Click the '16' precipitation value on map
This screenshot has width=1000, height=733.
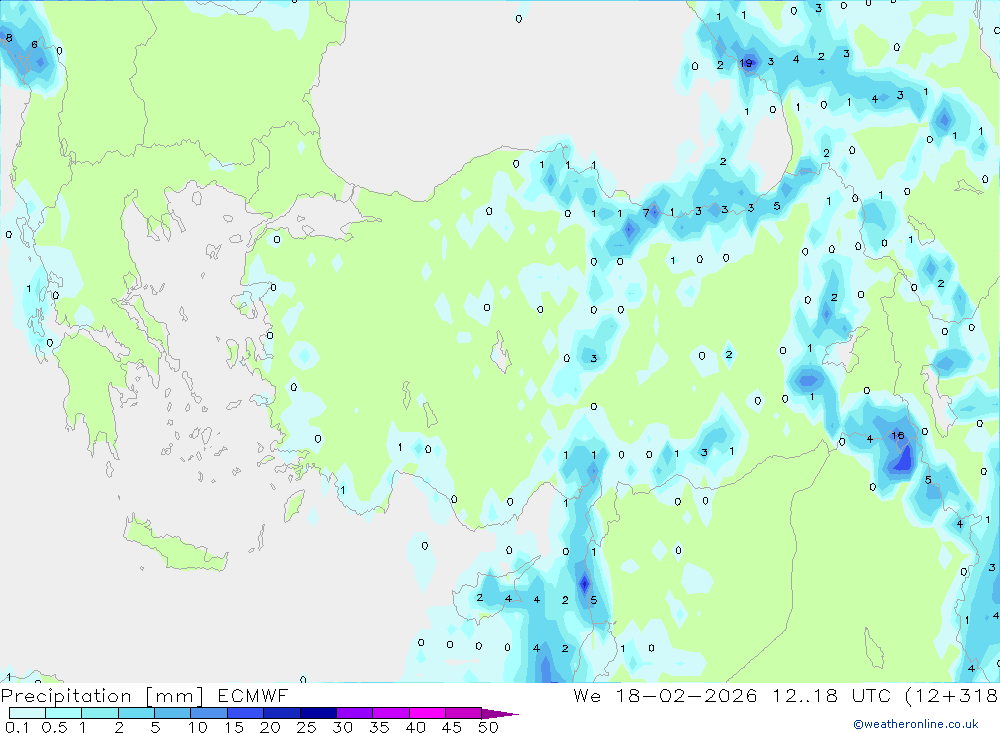click(897, 435)
